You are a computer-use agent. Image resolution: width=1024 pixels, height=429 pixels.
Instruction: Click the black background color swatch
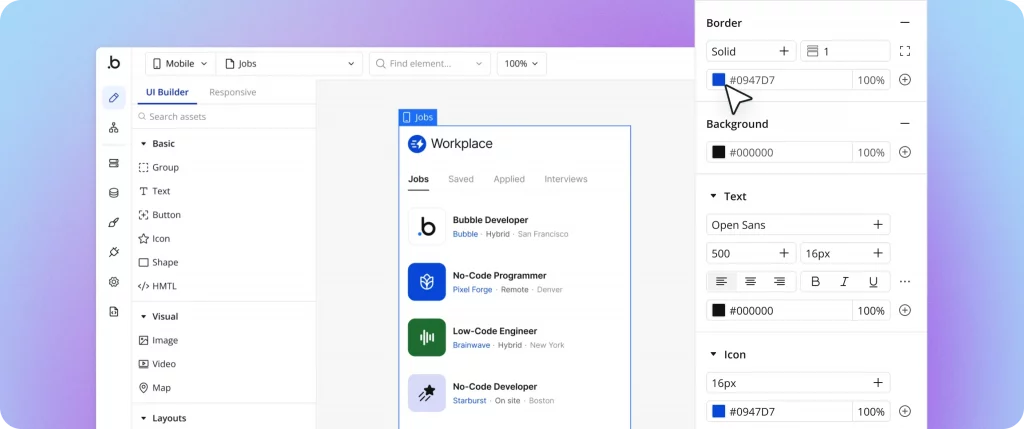pyautogui.click(x=718, y=152)
